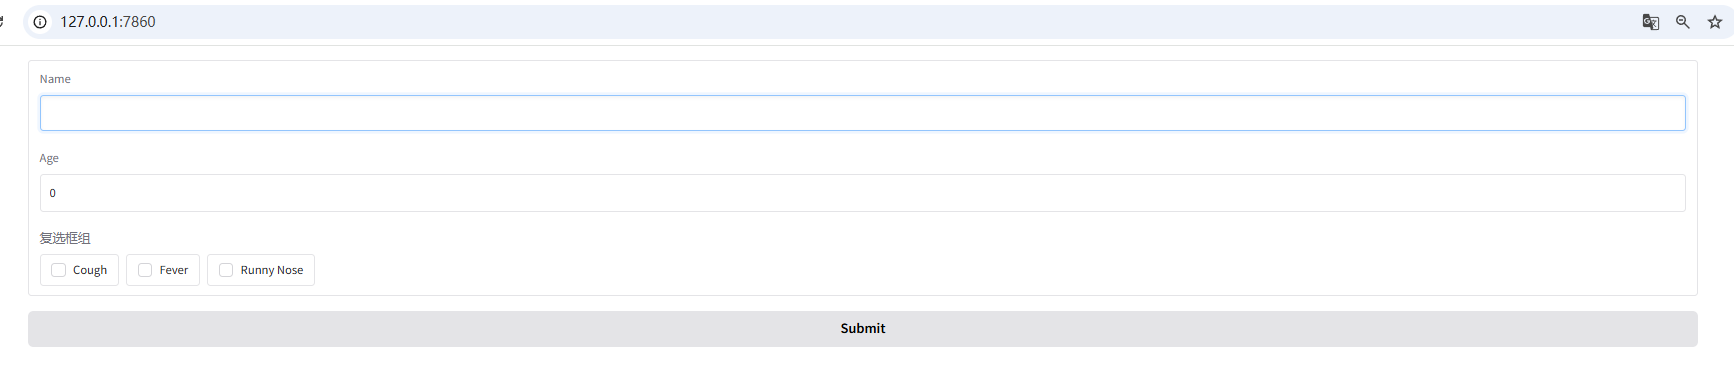
Task: Select the 127.0.0.1:7860 address bar URL
Action: point(108,22)
